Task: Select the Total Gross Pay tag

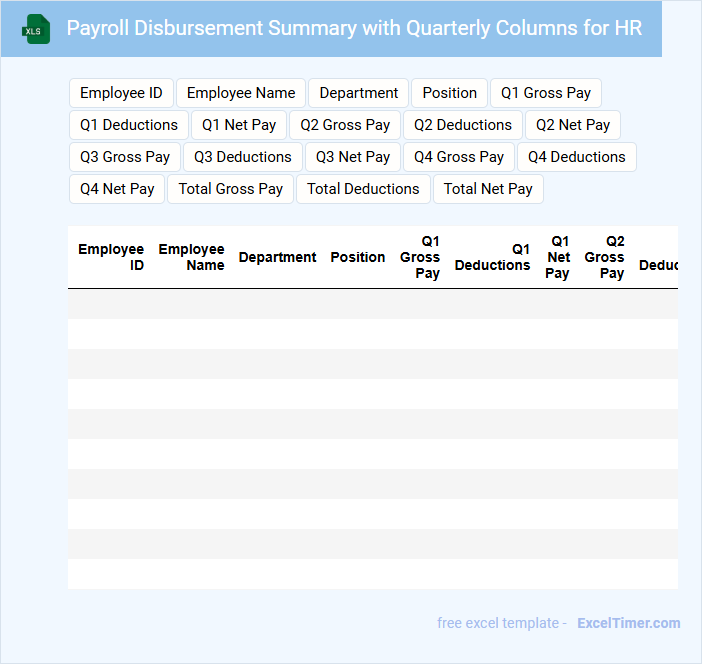Action: pyautogui.click(x=230, y=189)
